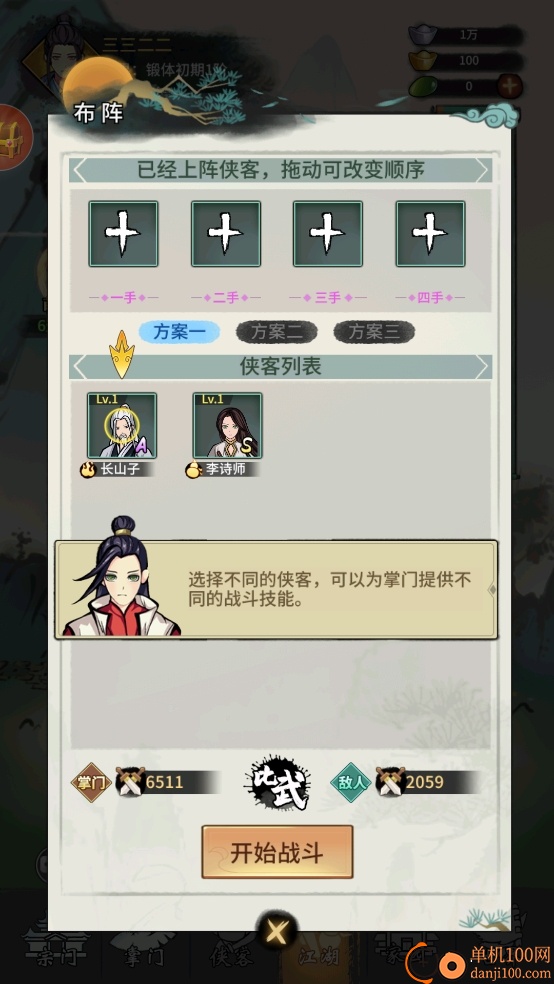The height and width of the screenshot is (984, 554).
Task: Switch to 方案三 formation plan
Action: [x=374, y=332]
